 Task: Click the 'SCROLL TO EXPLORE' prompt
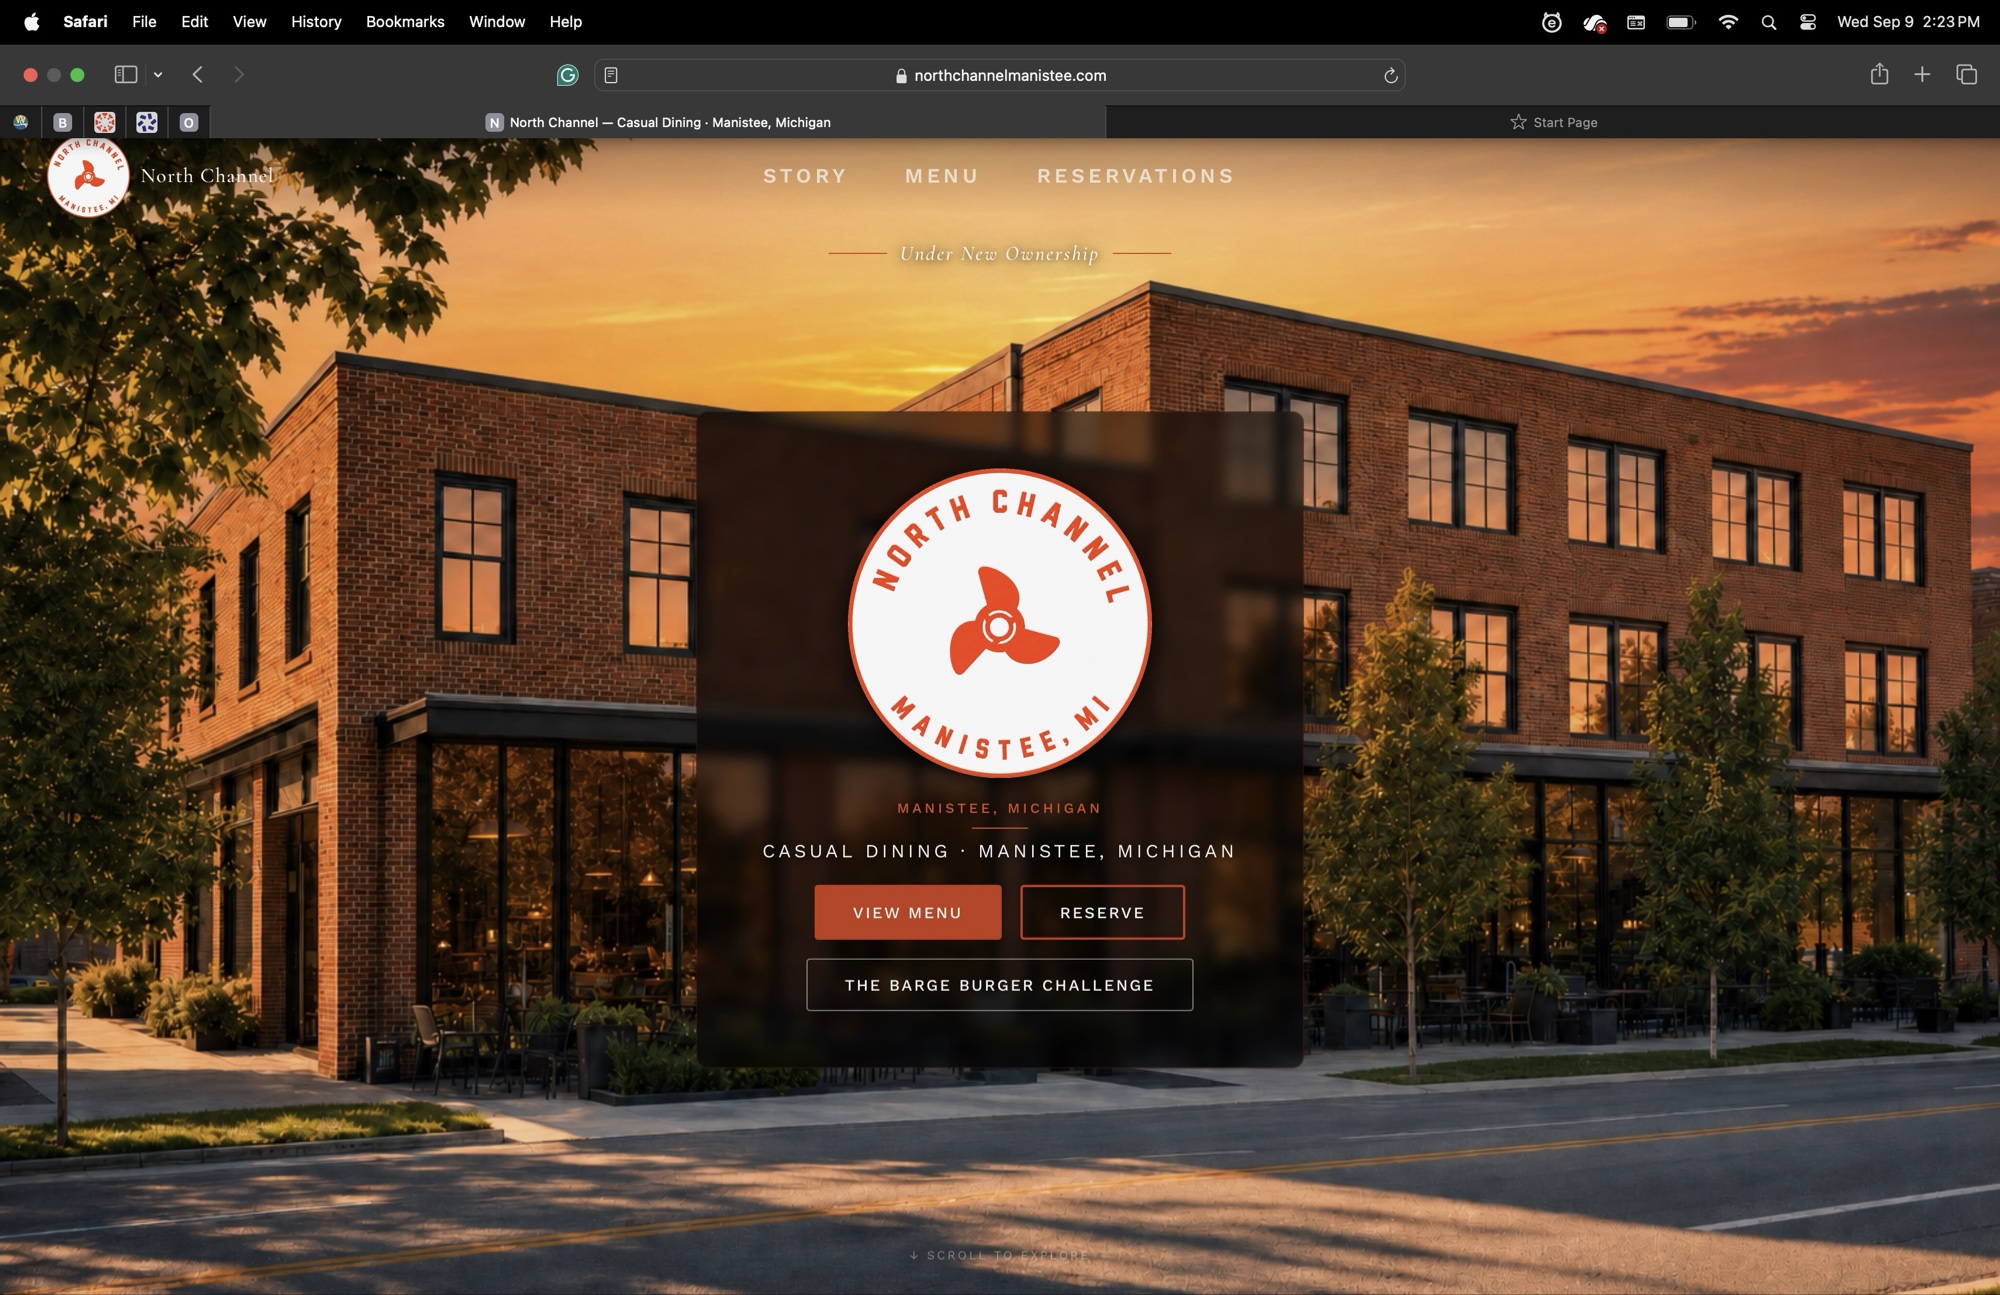[x=999, y=1255]
